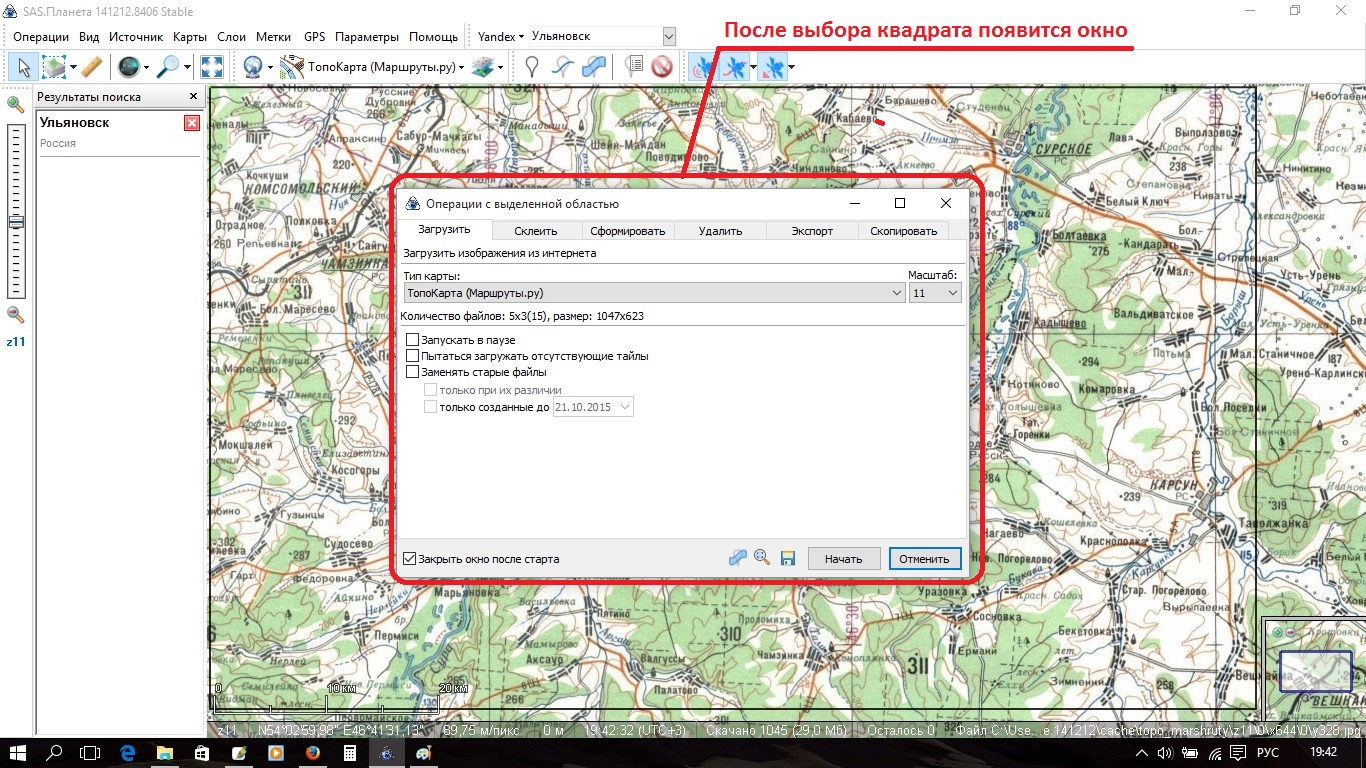Click the save selection icon in dialog

point(787,558)
